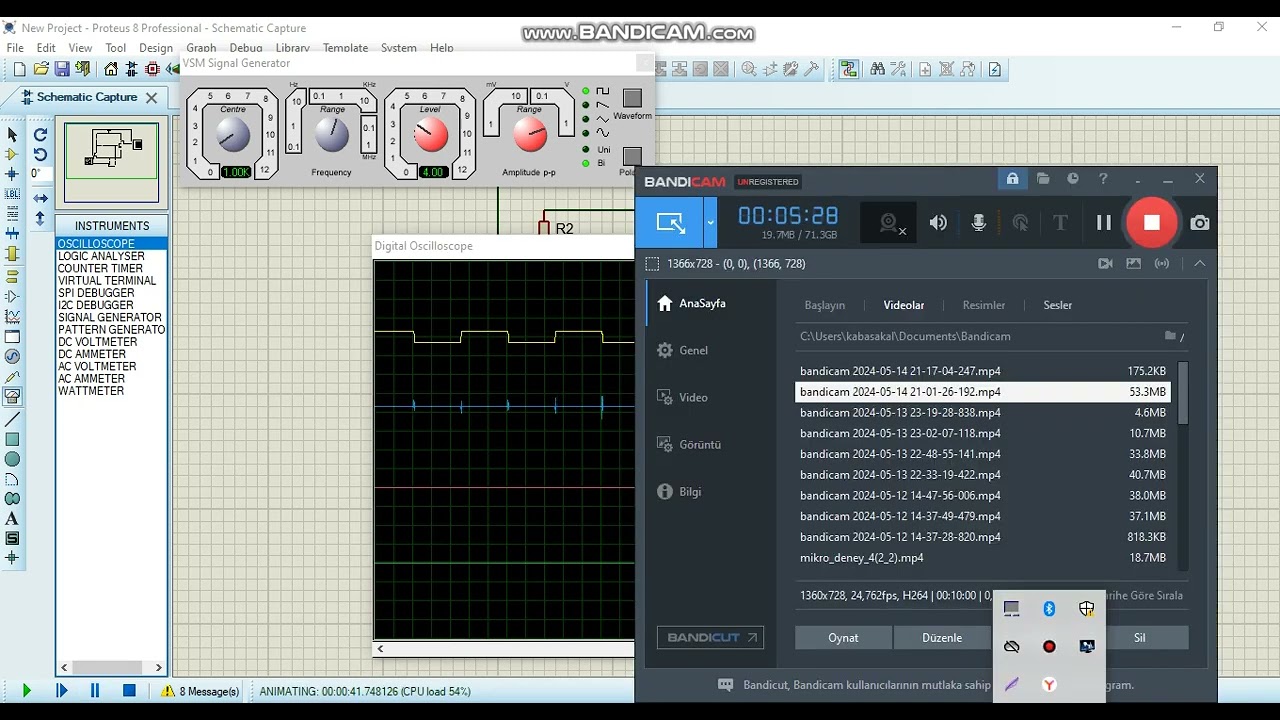Pause the Proteus simulation
The height and width of the screenshot is (720, 1280).
95,691
